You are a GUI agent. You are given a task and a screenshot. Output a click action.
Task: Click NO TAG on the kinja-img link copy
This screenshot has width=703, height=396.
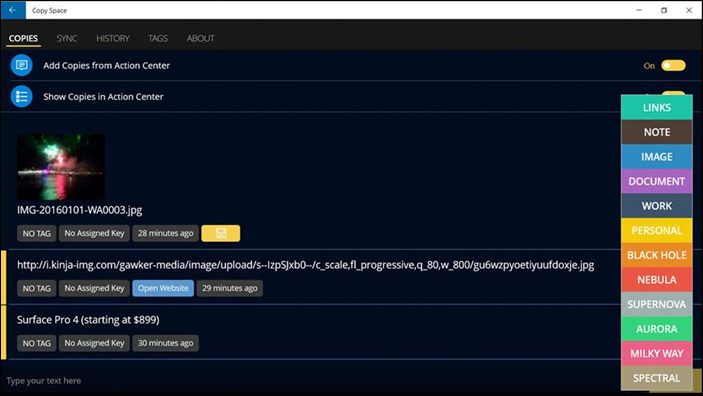click(x=37, y=288)
